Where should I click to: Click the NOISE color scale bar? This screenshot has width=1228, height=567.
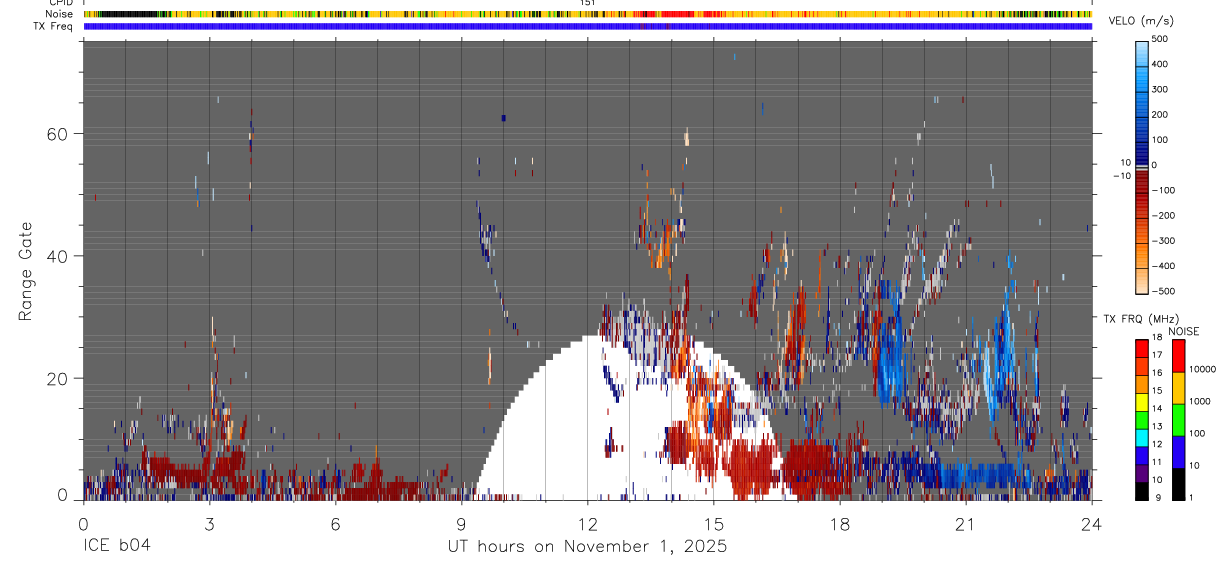coord(1179,420)
